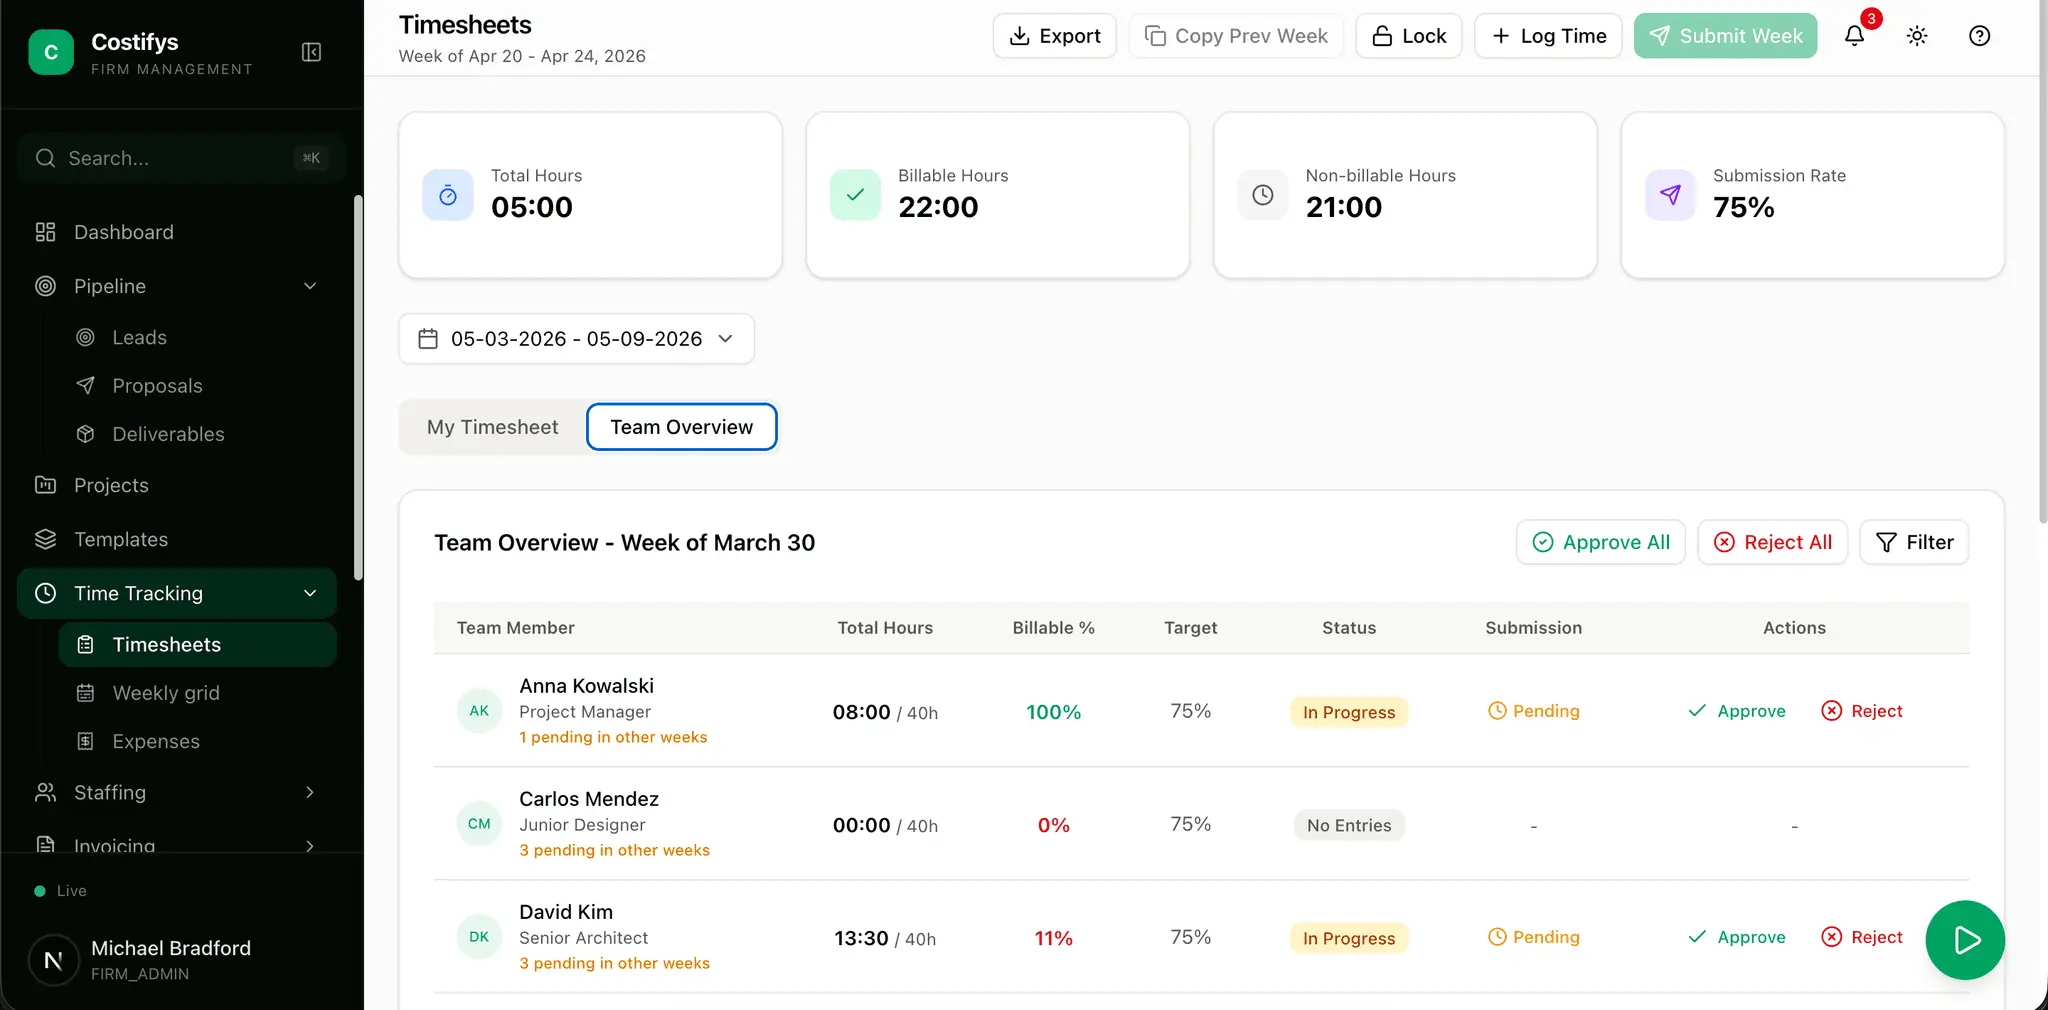Viewport: 2048px width, 1010px height.
Task: Click Anna Kowalski's name
Action: tap(586, 686)
